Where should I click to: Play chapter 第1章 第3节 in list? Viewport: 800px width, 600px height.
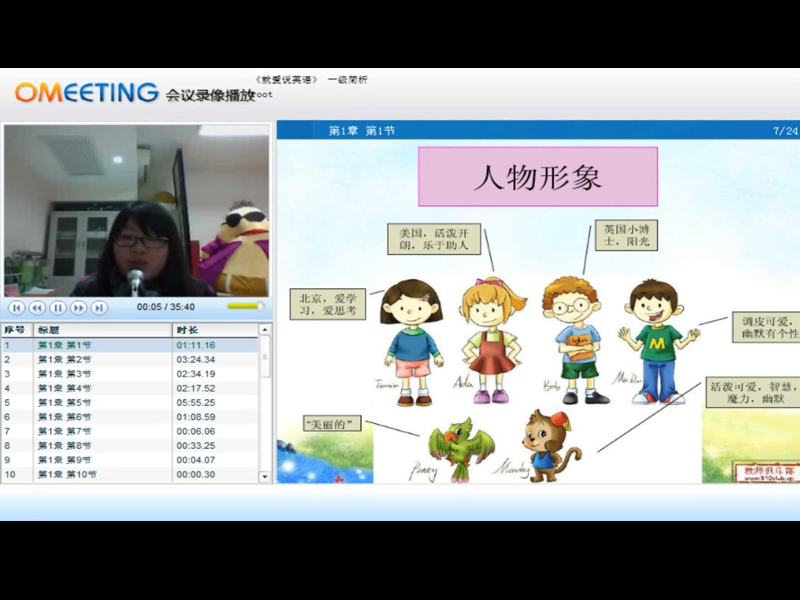click(x=65, y=374)
